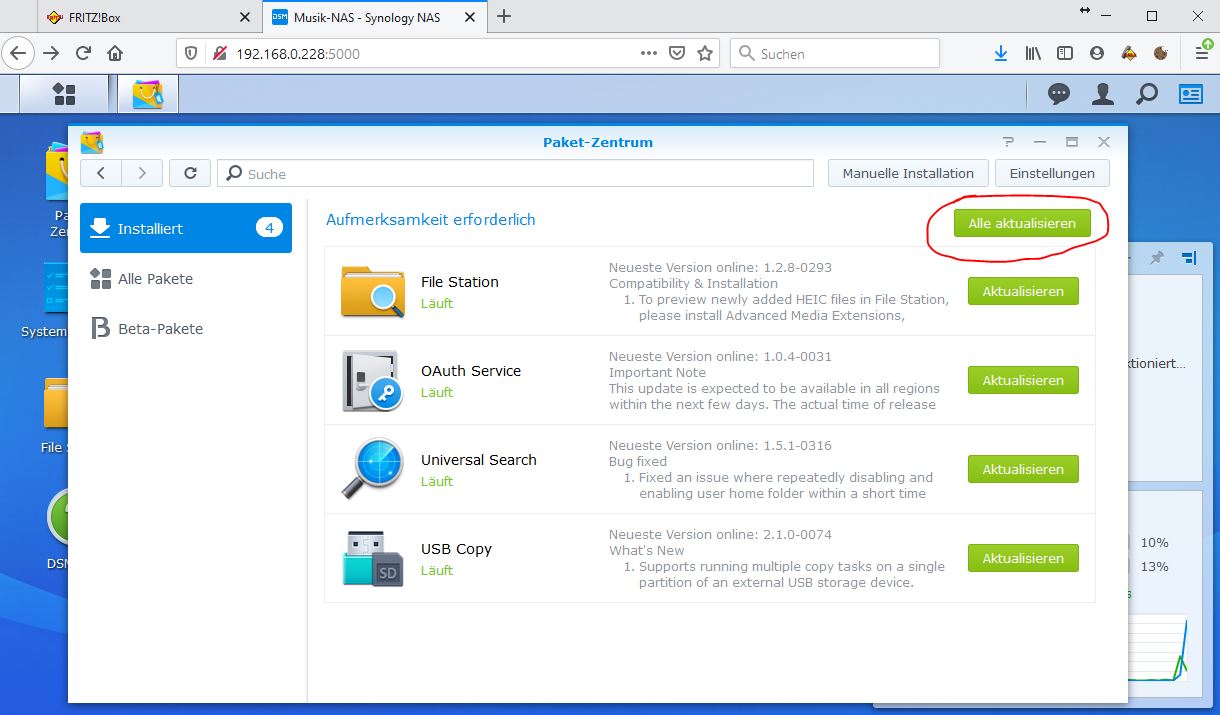Screen dimensions: 1220x715
Task: Open the Firefox hamburger menu
Action: (x=1203, y=53)
